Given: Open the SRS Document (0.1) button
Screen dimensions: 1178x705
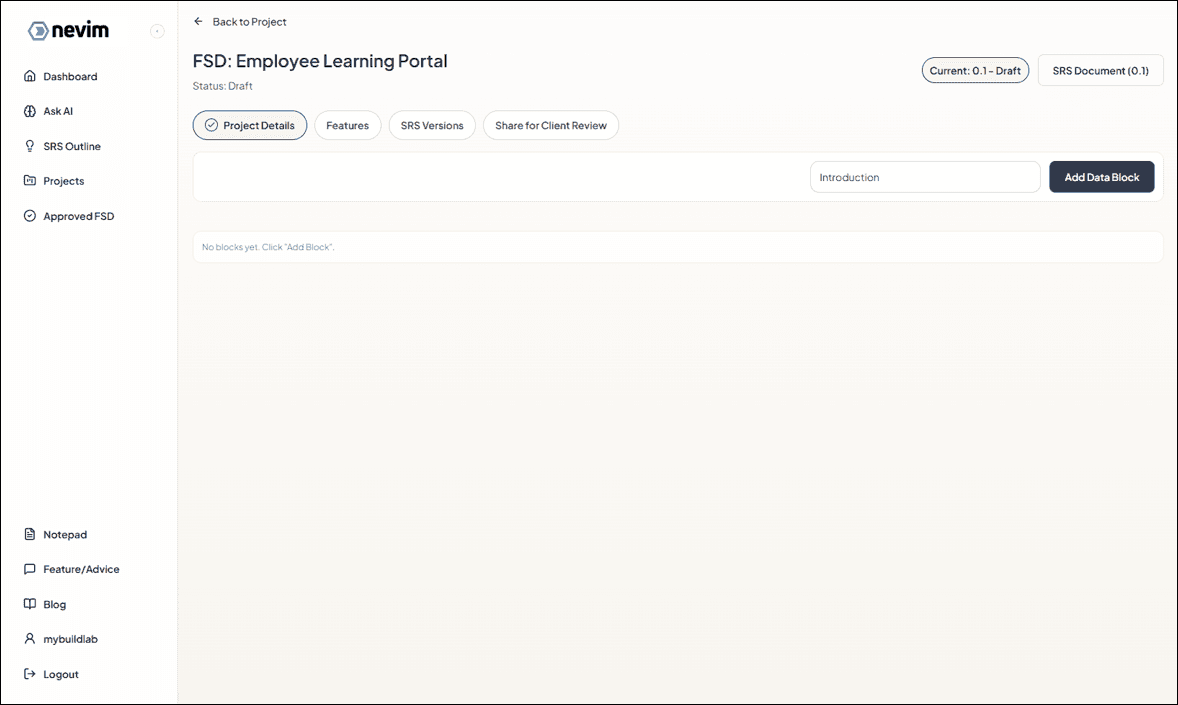Looking at the screenshot, I should click(x=1100, y=70).
